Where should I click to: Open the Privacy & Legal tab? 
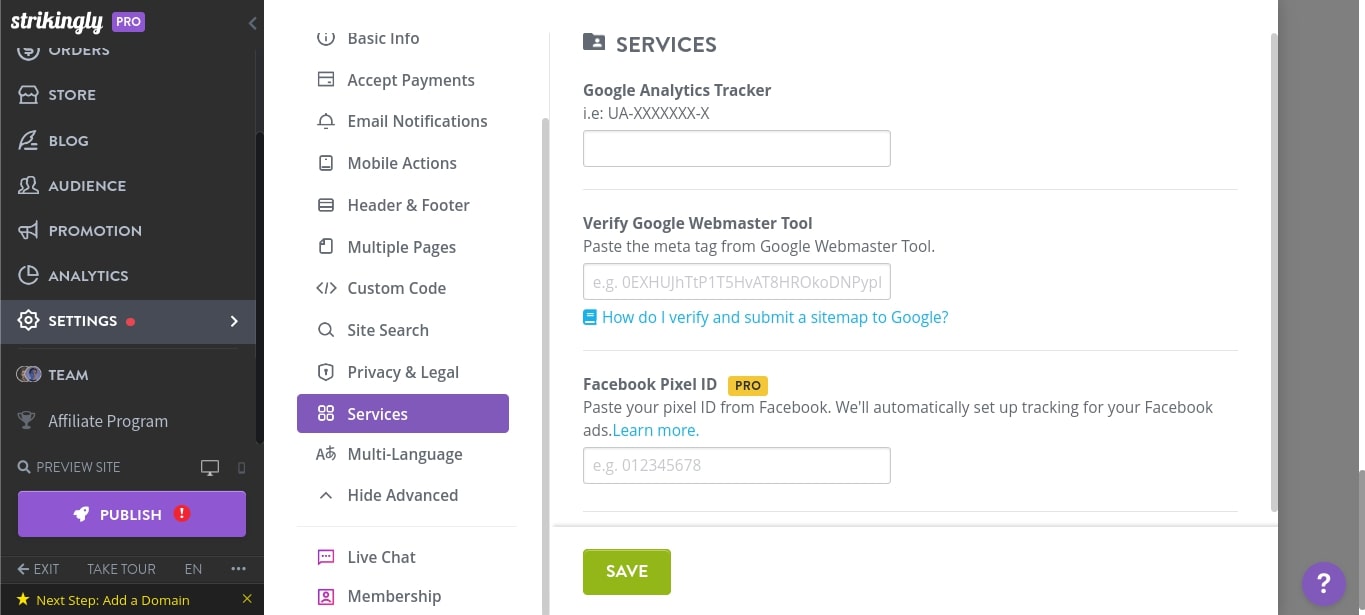[x=403, y=371]
